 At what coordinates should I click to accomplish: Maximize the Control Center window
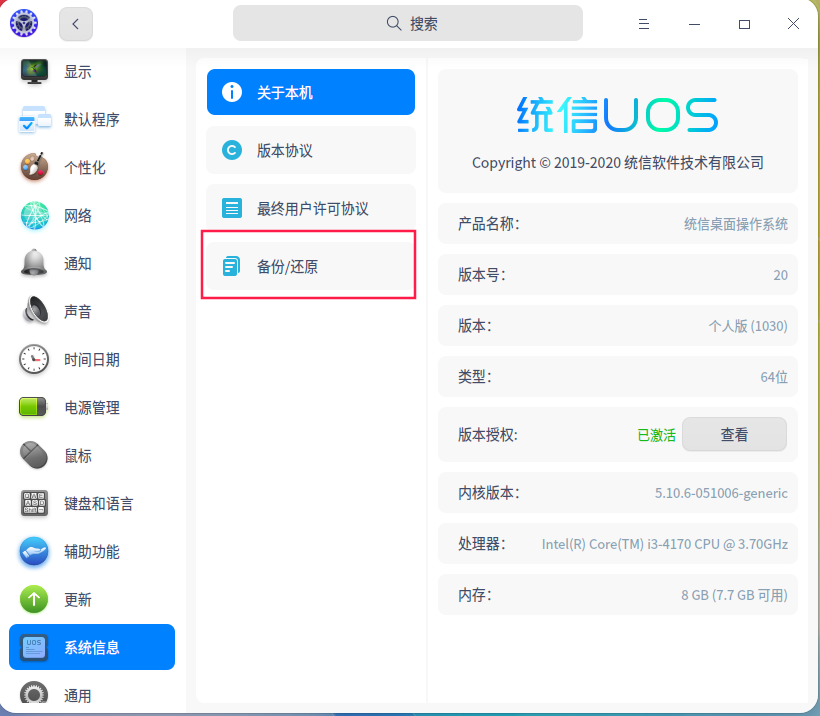(x=744, y=24)
